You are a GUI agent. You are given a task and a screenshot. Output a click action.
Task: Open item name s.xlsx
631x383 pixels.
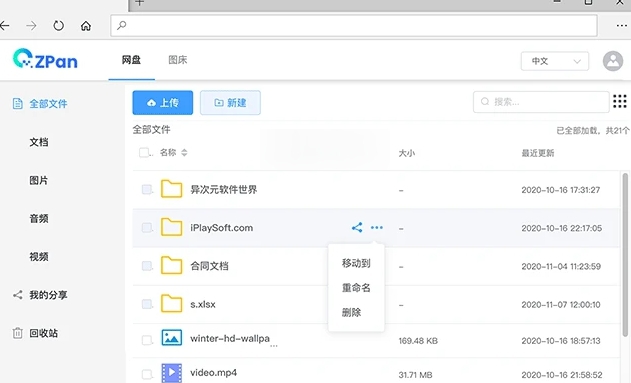point(203,304)
